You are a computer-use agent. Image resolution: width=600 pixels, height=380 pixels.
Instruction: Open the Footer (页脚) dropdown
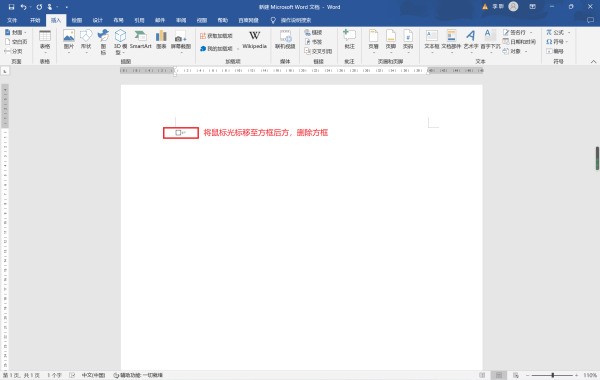pos(391,41)
